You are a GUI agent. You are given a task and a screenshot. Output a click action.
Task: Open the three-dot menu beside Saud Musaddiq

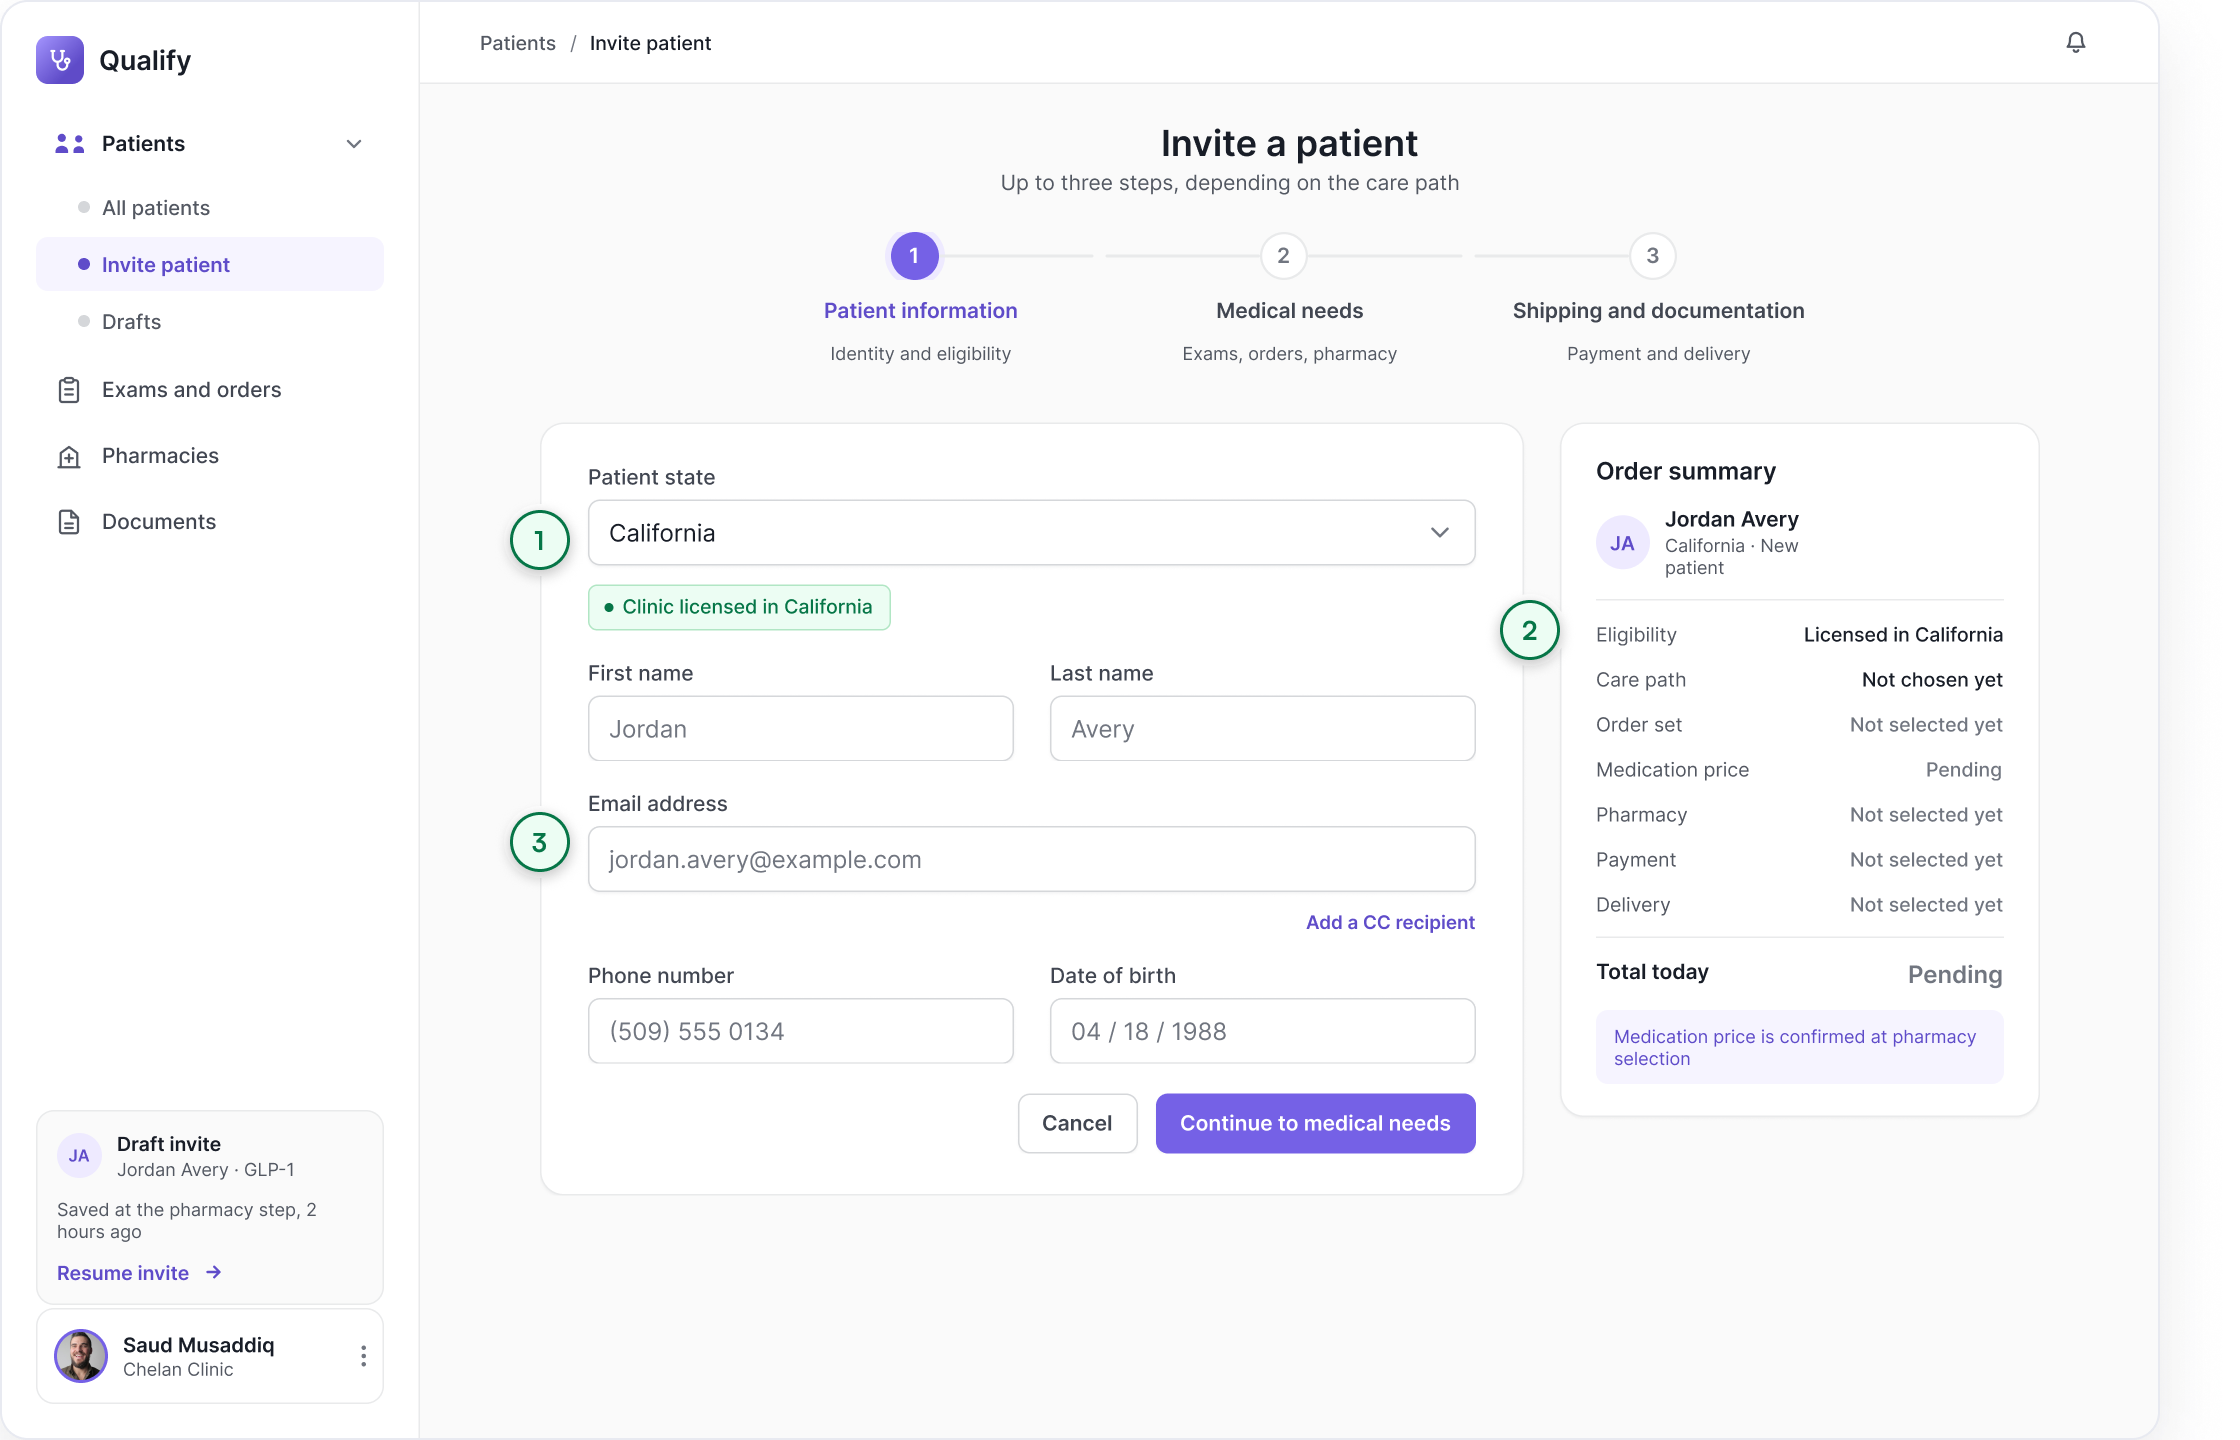(363, 1356)
